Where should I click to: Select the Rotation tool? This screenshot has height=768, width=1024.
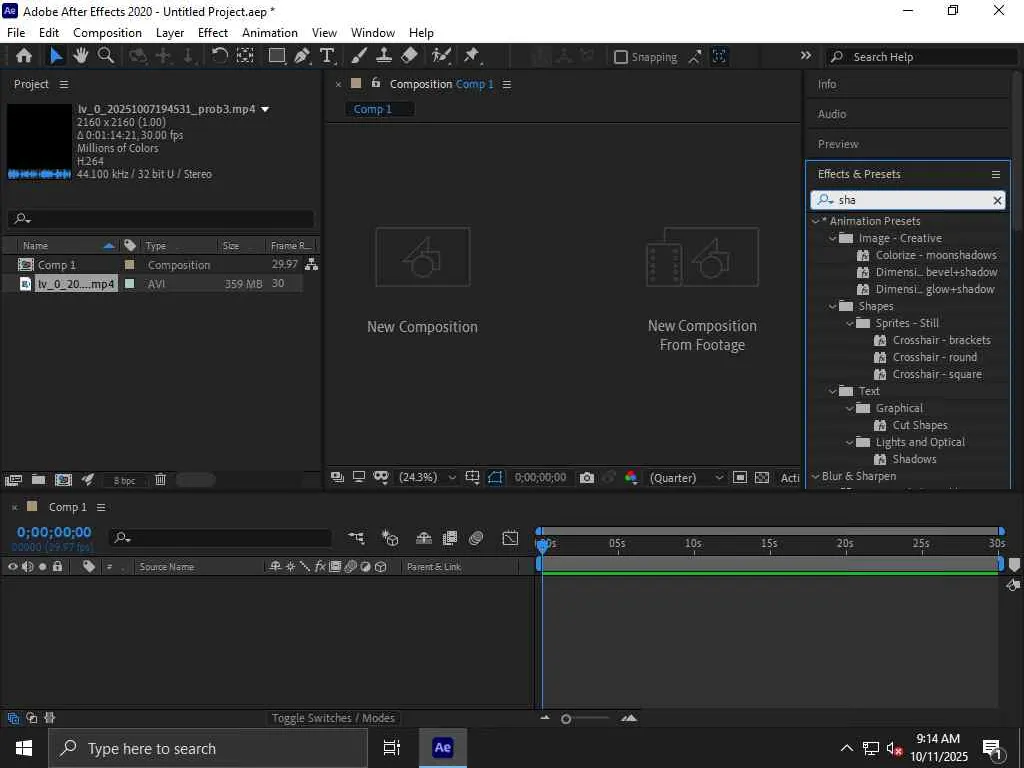220,56
